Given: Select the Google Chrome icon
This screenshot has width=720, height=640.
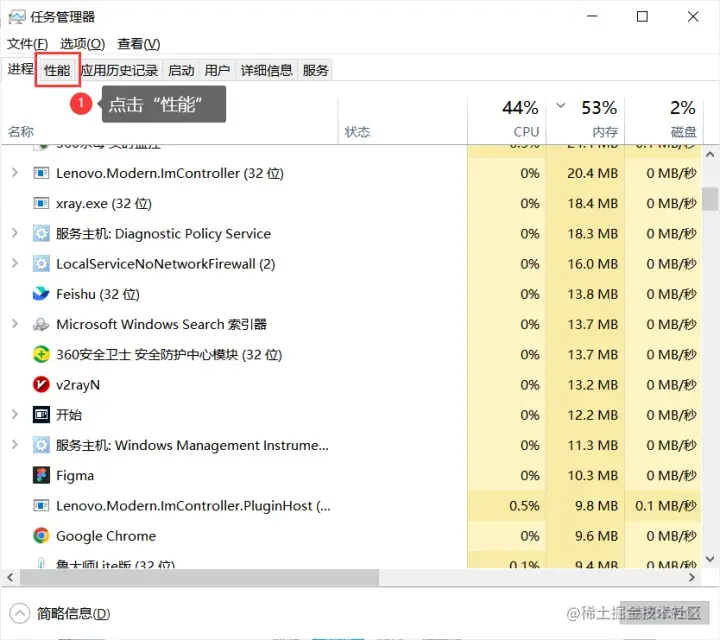Looking at the screenshot, I should click(41, 536).
